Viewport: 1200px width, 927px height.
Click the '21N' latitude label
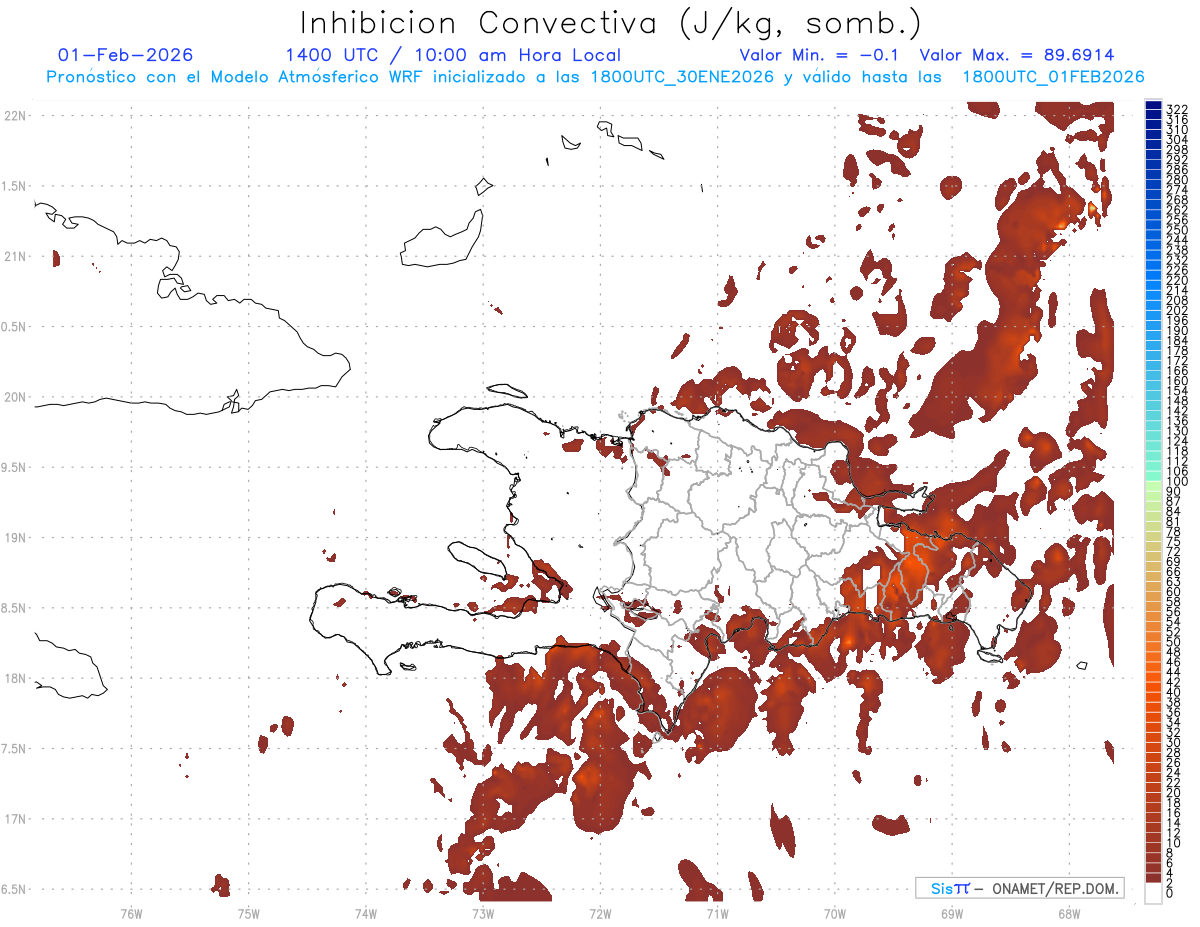[x=15, y=256]
